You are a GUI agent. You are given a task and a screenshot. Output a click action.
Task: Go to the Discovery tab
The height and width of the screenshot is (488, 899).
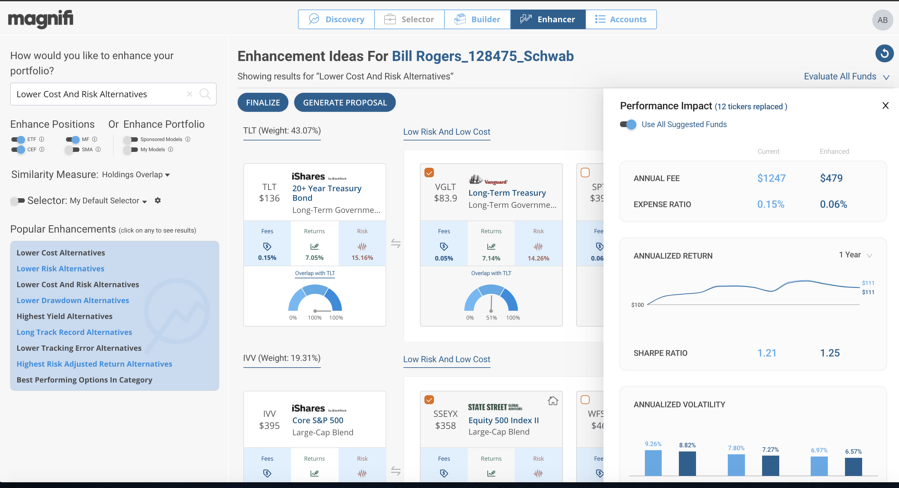336,19
